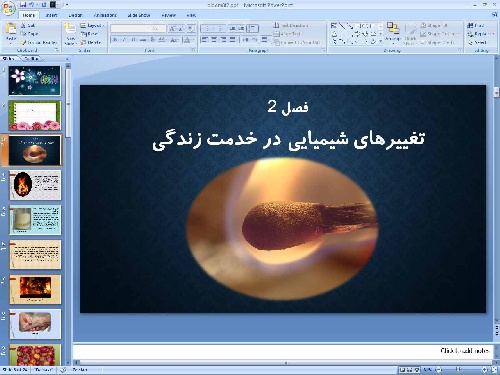Screen dimensions: 500x375
Task: Open the Office Button menu
Action: [9, 8]
